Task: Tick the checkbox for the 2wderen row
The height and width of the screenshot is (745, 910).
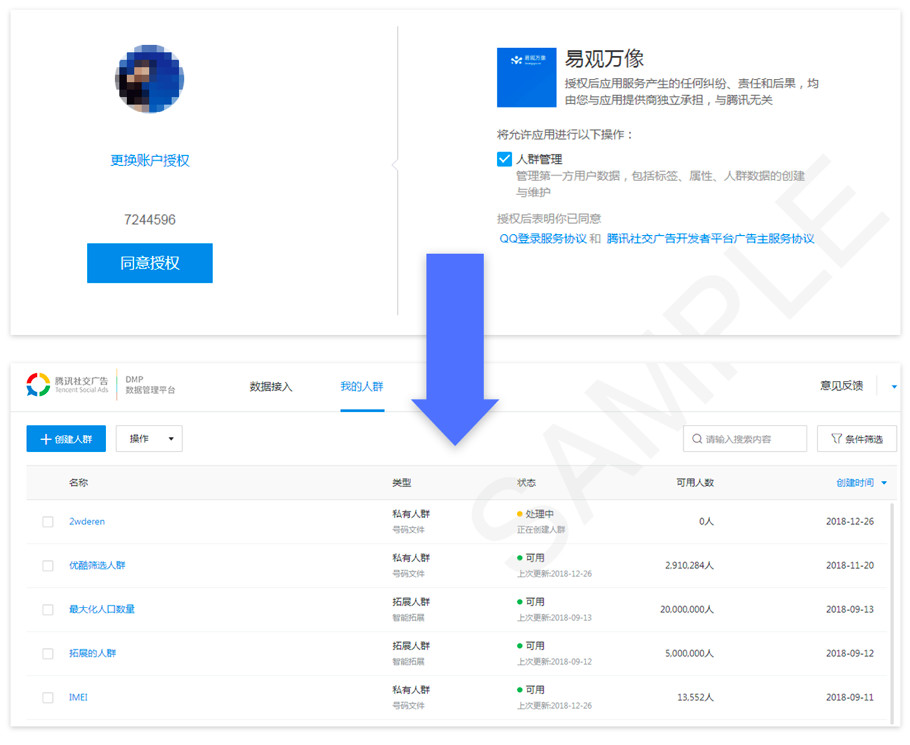Action: [x=48, y=522]
